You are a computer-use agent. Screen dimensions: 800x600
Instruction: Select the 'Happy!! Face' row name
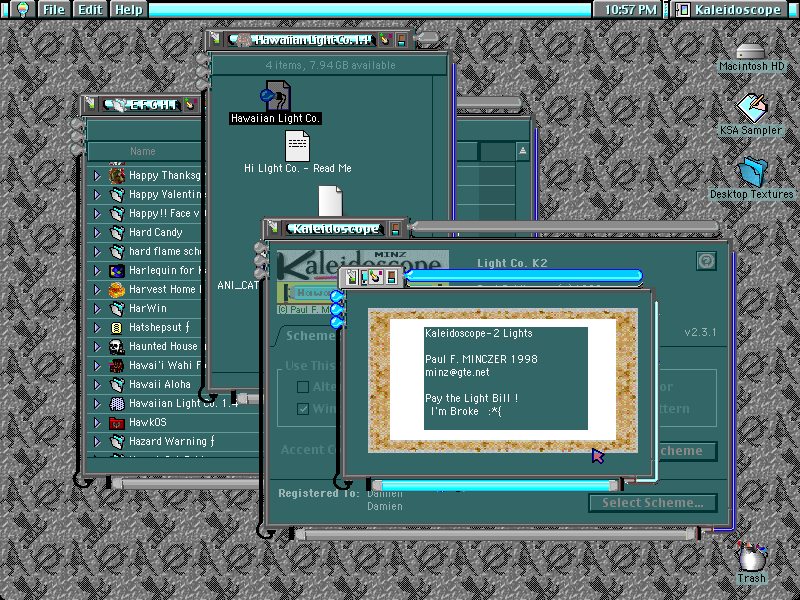(164, 213)
